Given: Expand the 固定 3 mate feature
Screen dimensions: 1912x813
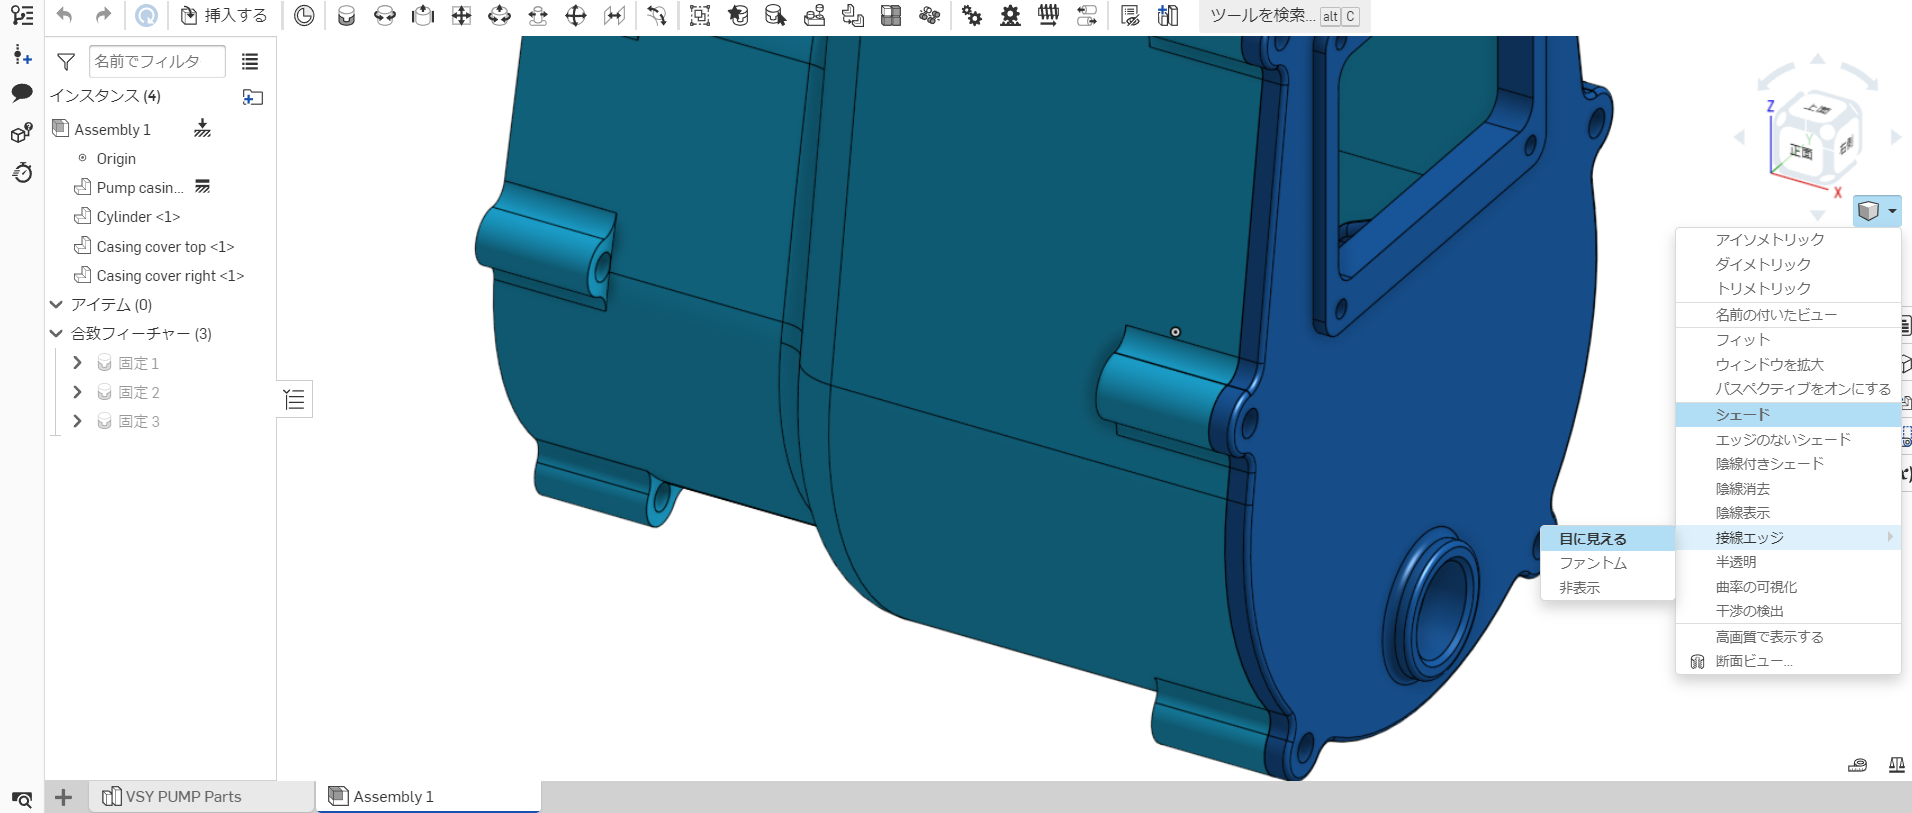Looking at the screenshot, I should coord(77,421).
